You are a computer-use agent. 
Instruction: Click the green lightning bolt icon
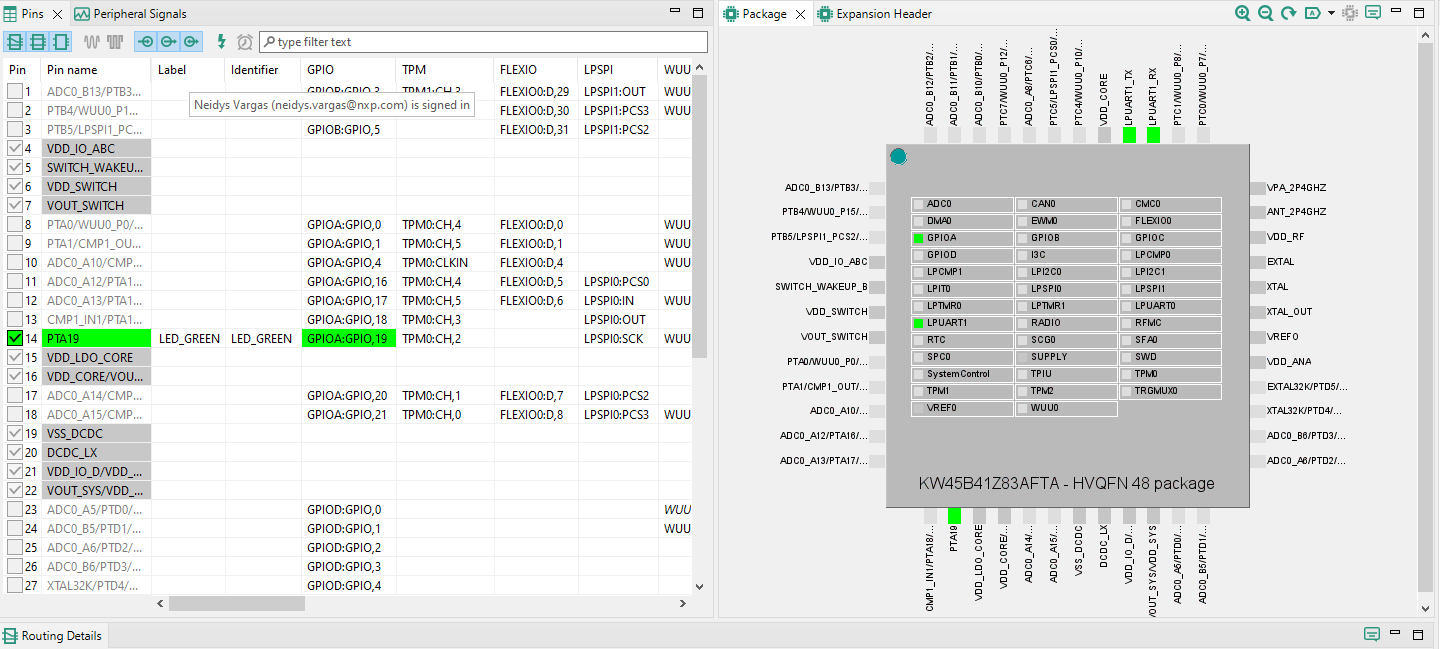pyautogui.click(x=222, y=42)
